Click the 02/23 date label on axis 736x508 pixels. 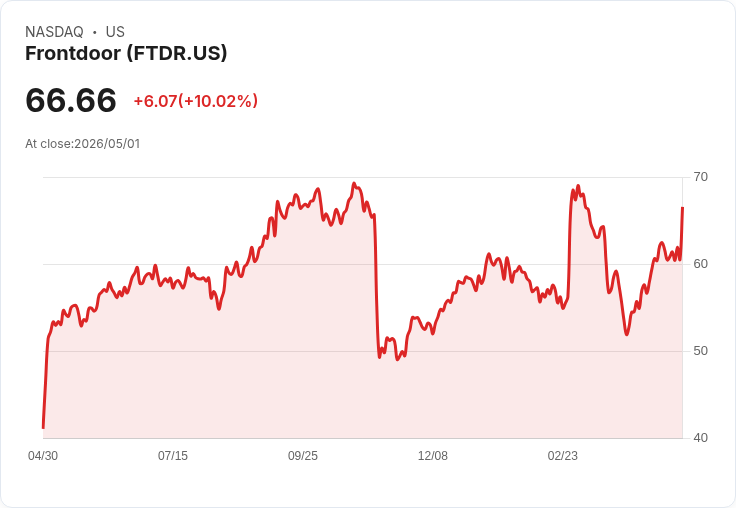(x=562, y=455)
